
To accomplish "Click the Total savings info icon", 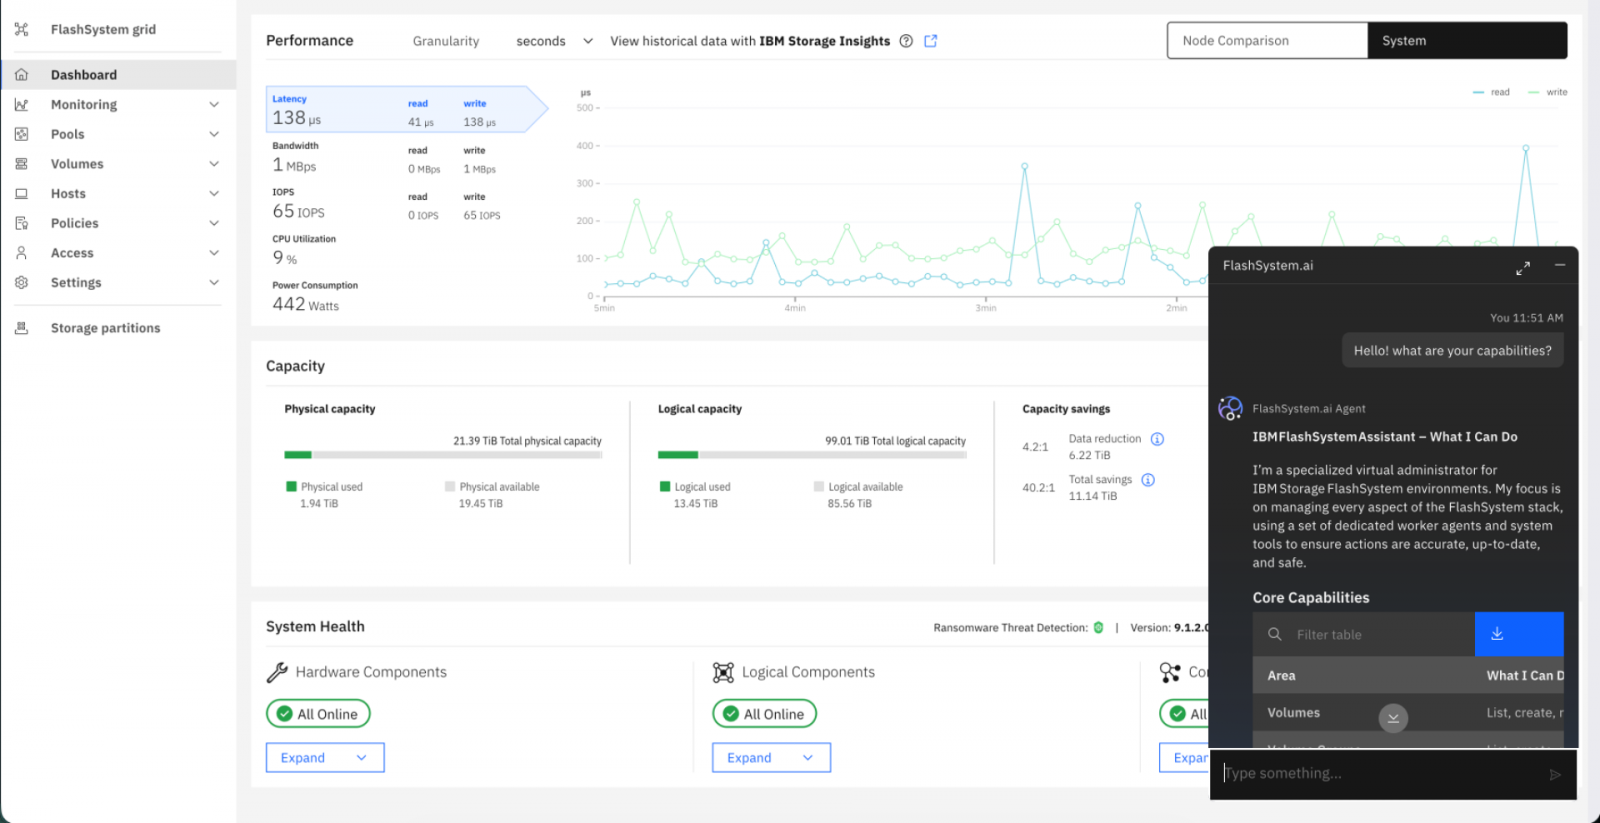I will (1148, 480).
